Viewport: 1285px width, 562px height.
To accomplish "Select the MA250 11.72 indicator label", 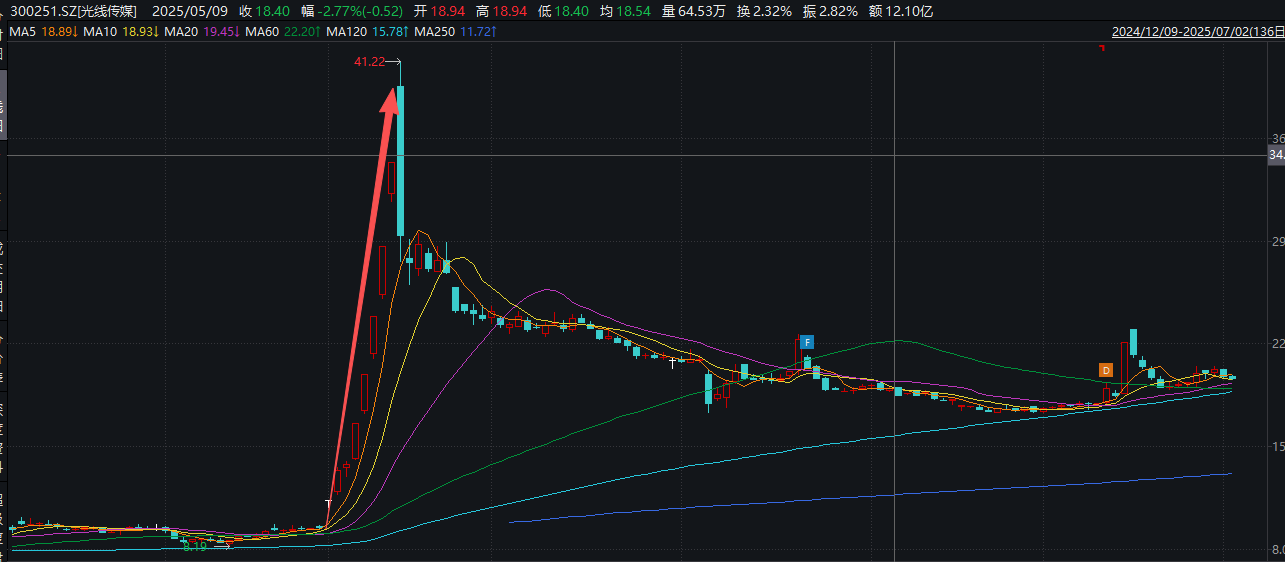I will [456, 33].
